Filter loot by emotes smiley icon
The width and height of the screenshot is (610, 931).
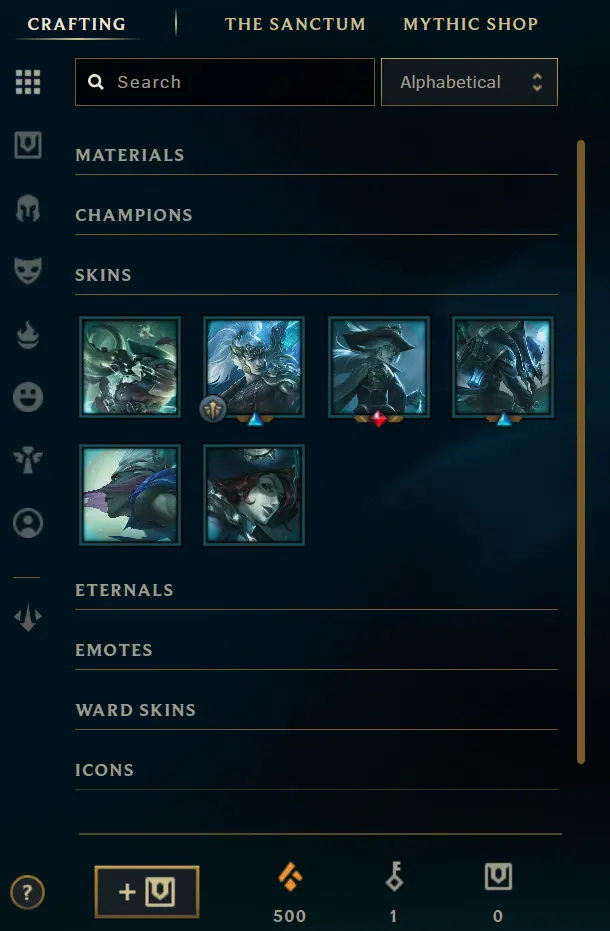pos(28,397)
